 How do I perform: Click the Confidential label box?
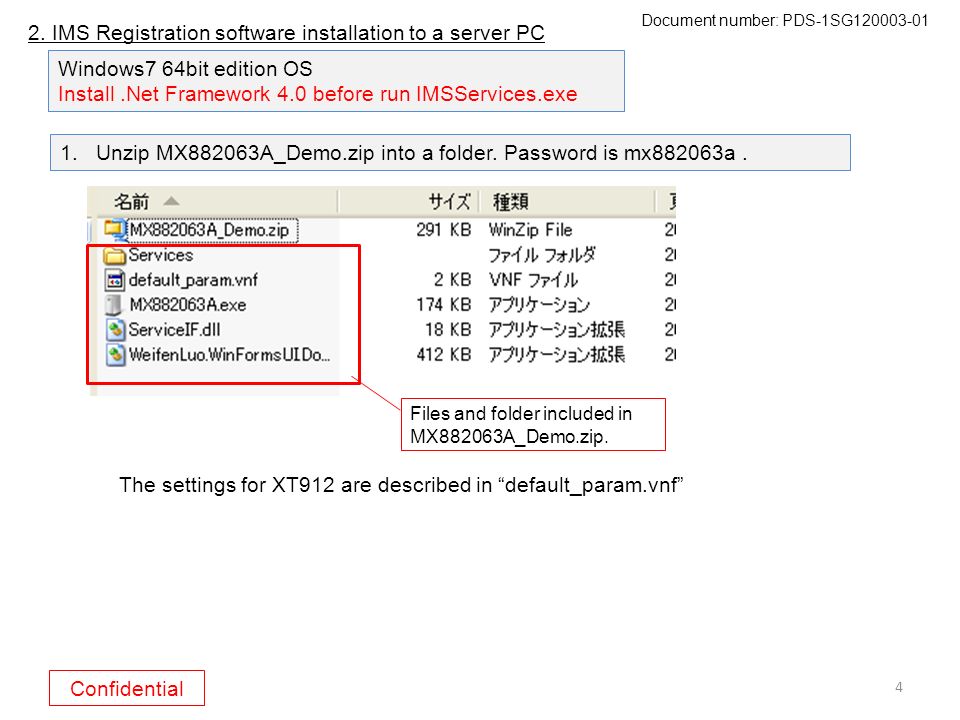(x=127, y=688)
